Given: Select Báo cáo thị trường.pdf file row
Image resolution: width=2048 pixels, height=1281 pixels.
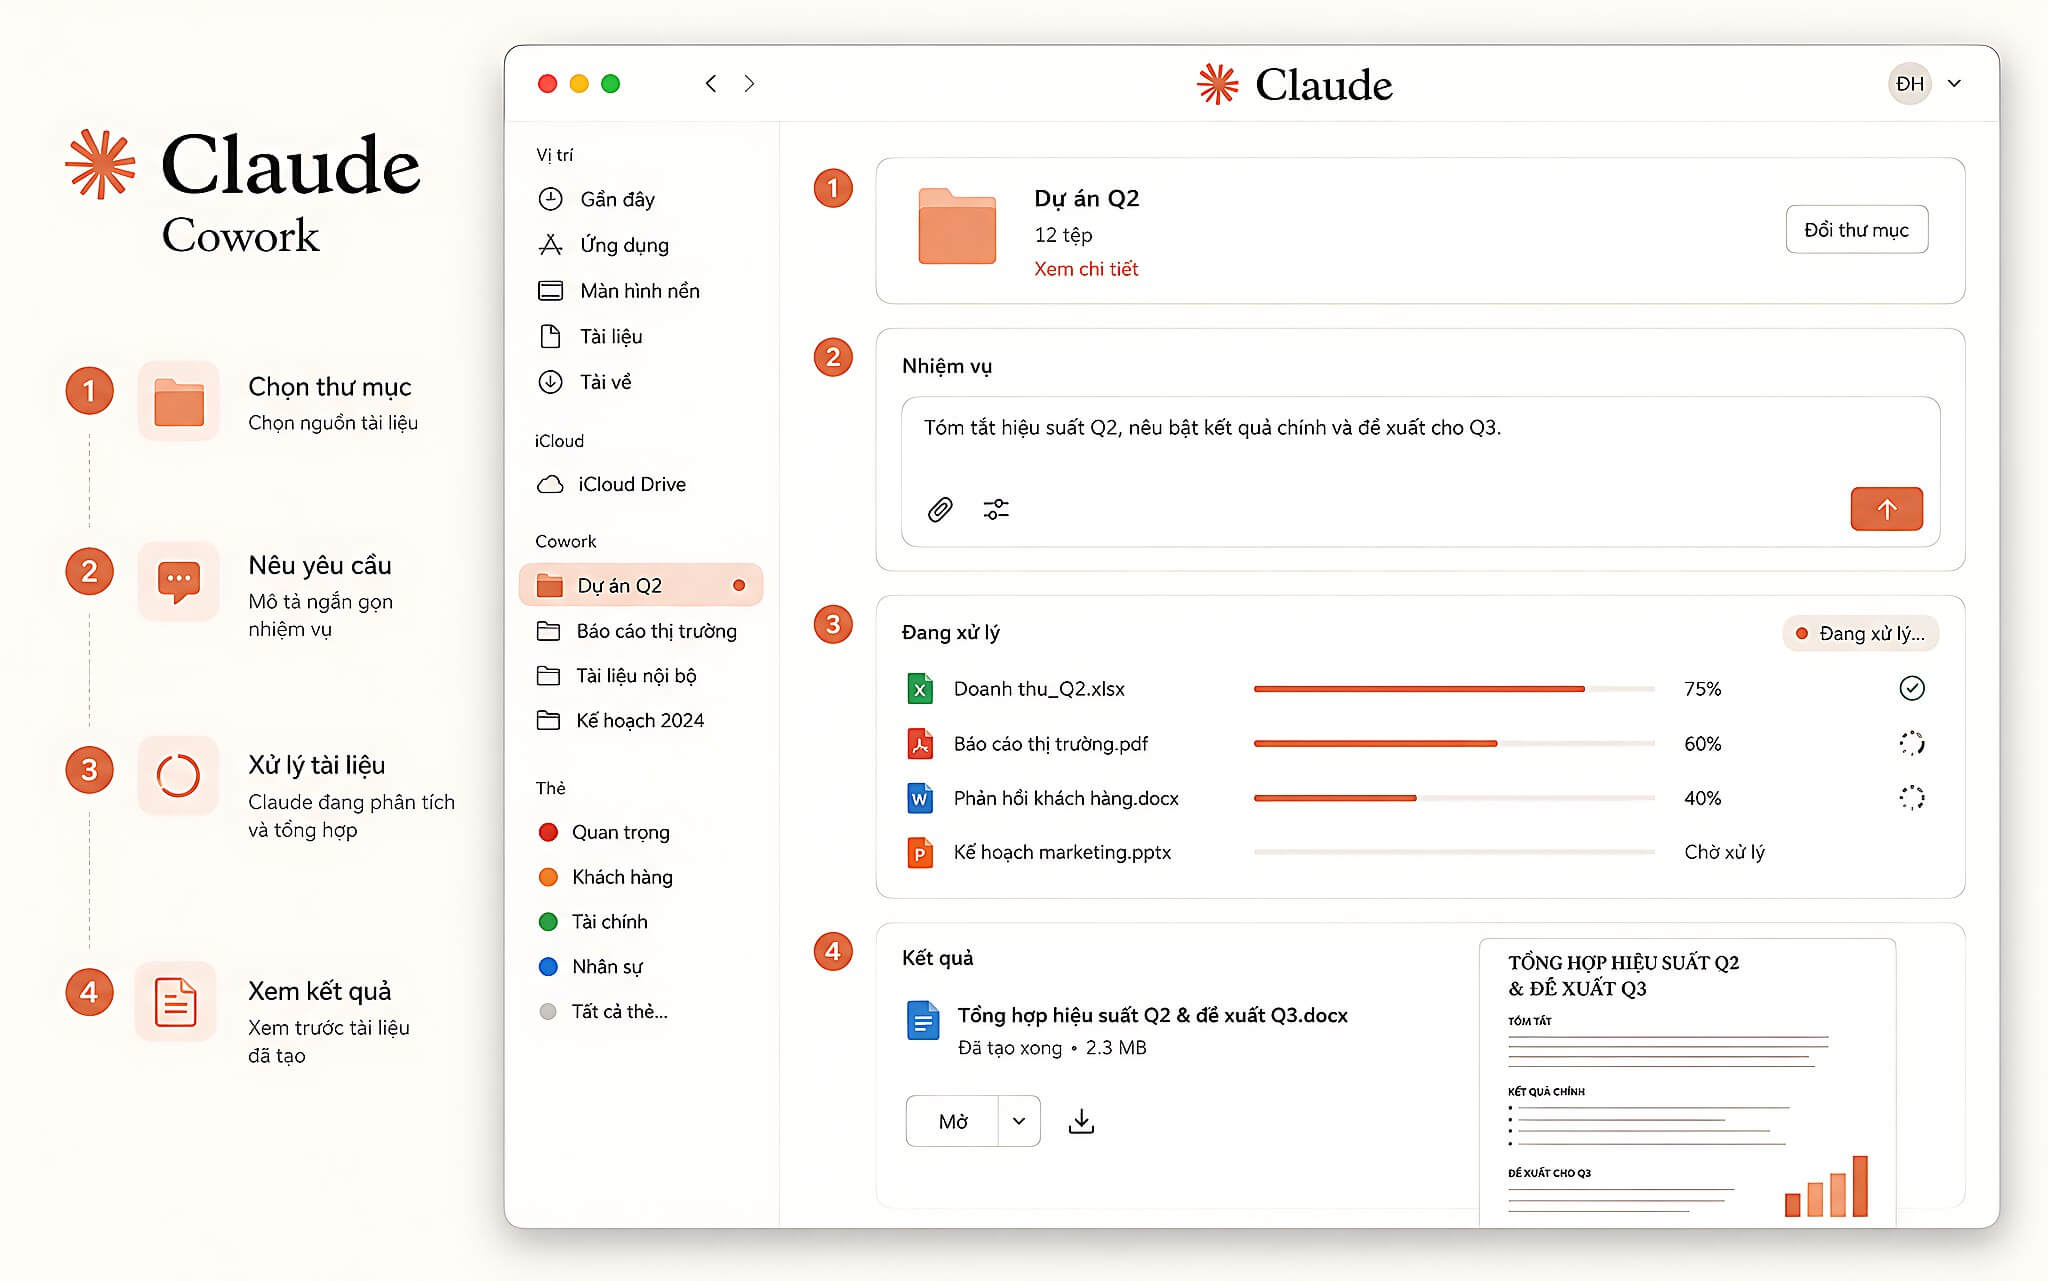Looking at the screenshot, I should [1417, 744].
